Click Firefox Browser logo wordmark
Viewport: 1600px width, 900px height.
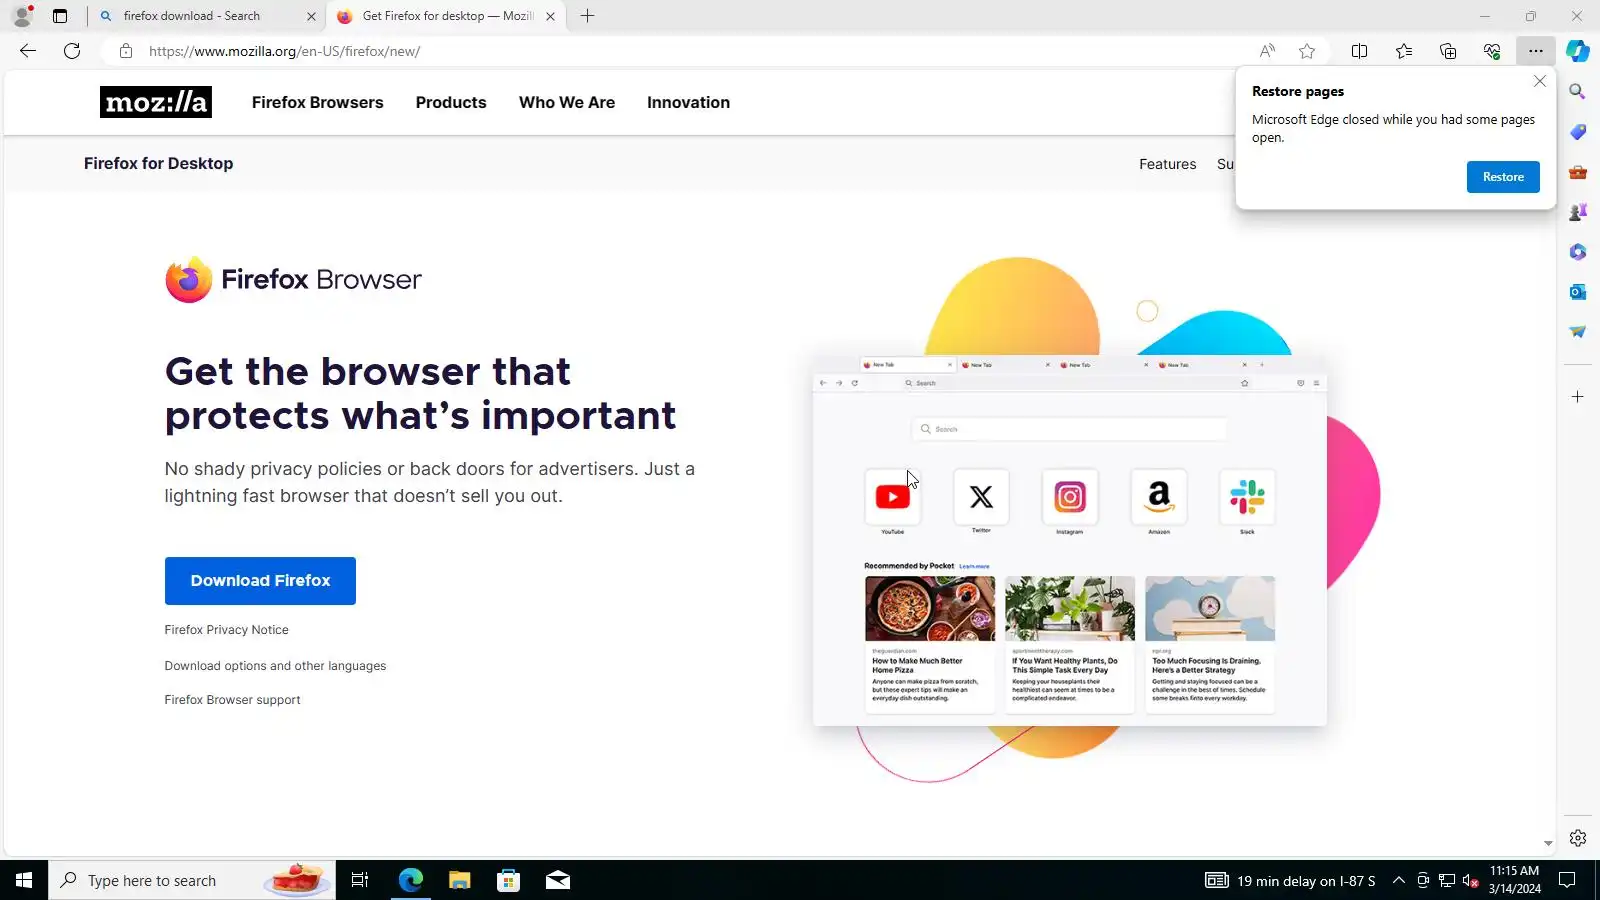293,279
